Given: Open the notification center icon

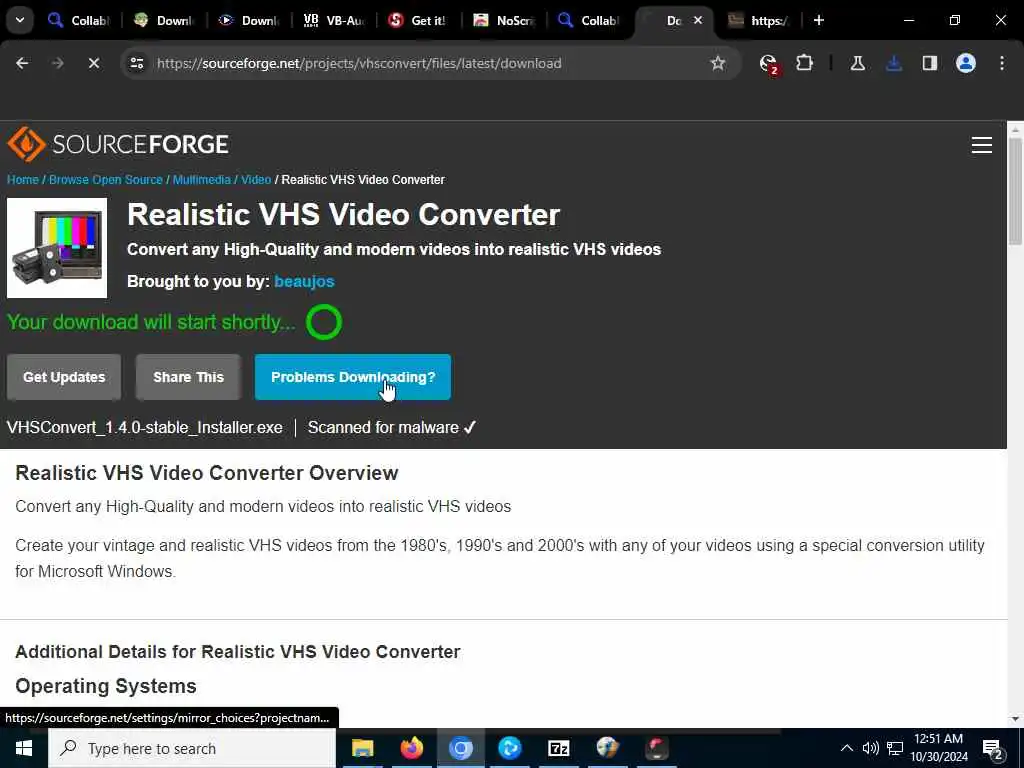Looking at the screenshot, I should pyautogui.click(x=993, y=749).
